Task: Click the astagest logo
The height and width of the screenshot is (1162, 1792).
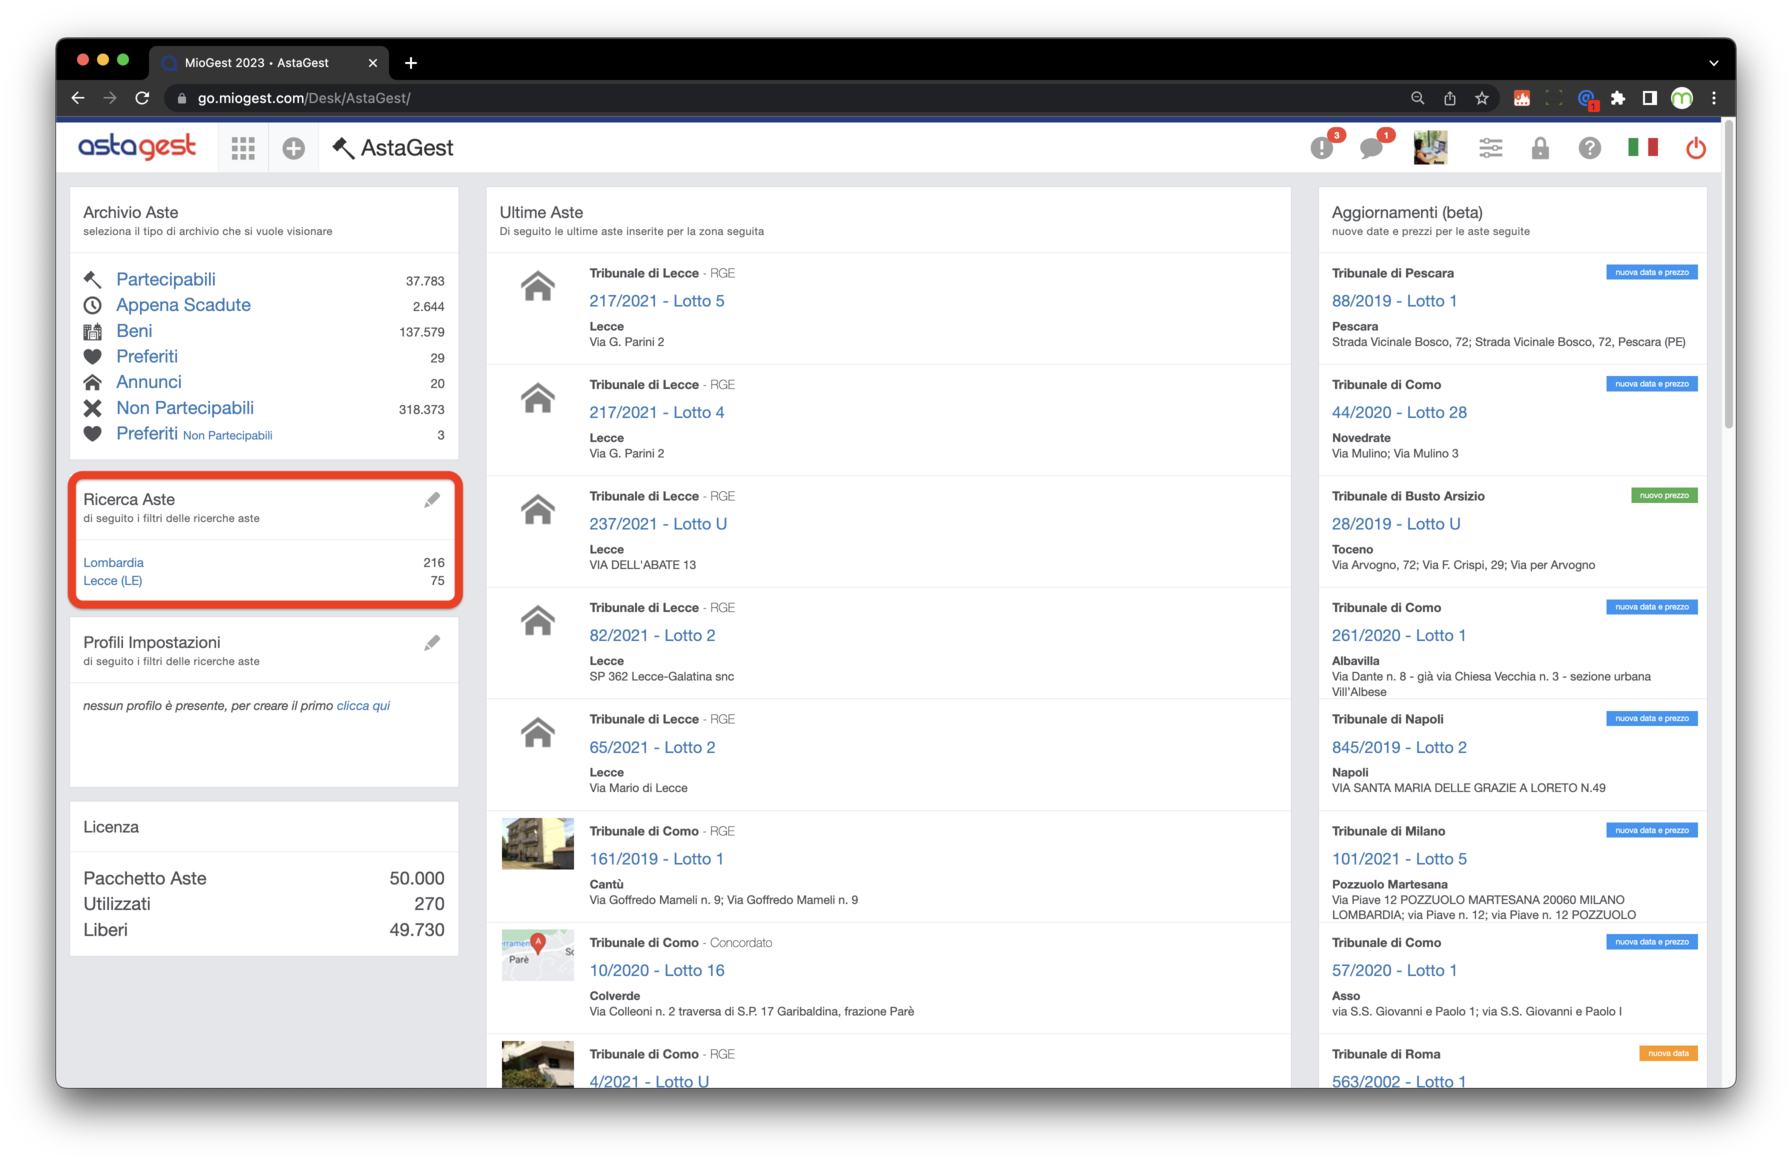Action: 137,147
